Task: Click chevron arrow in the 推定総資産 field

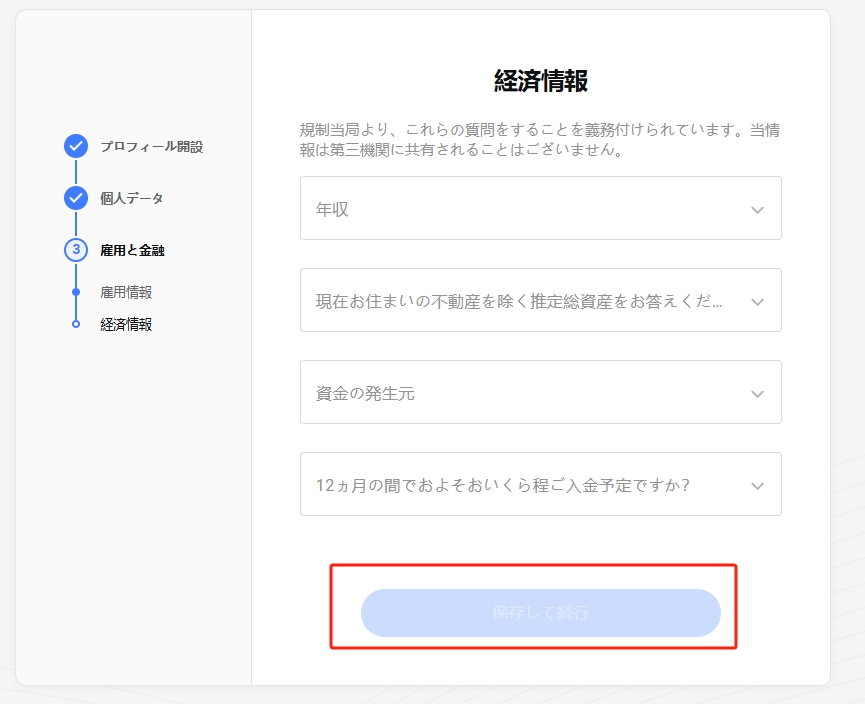Action: point(757,302)
